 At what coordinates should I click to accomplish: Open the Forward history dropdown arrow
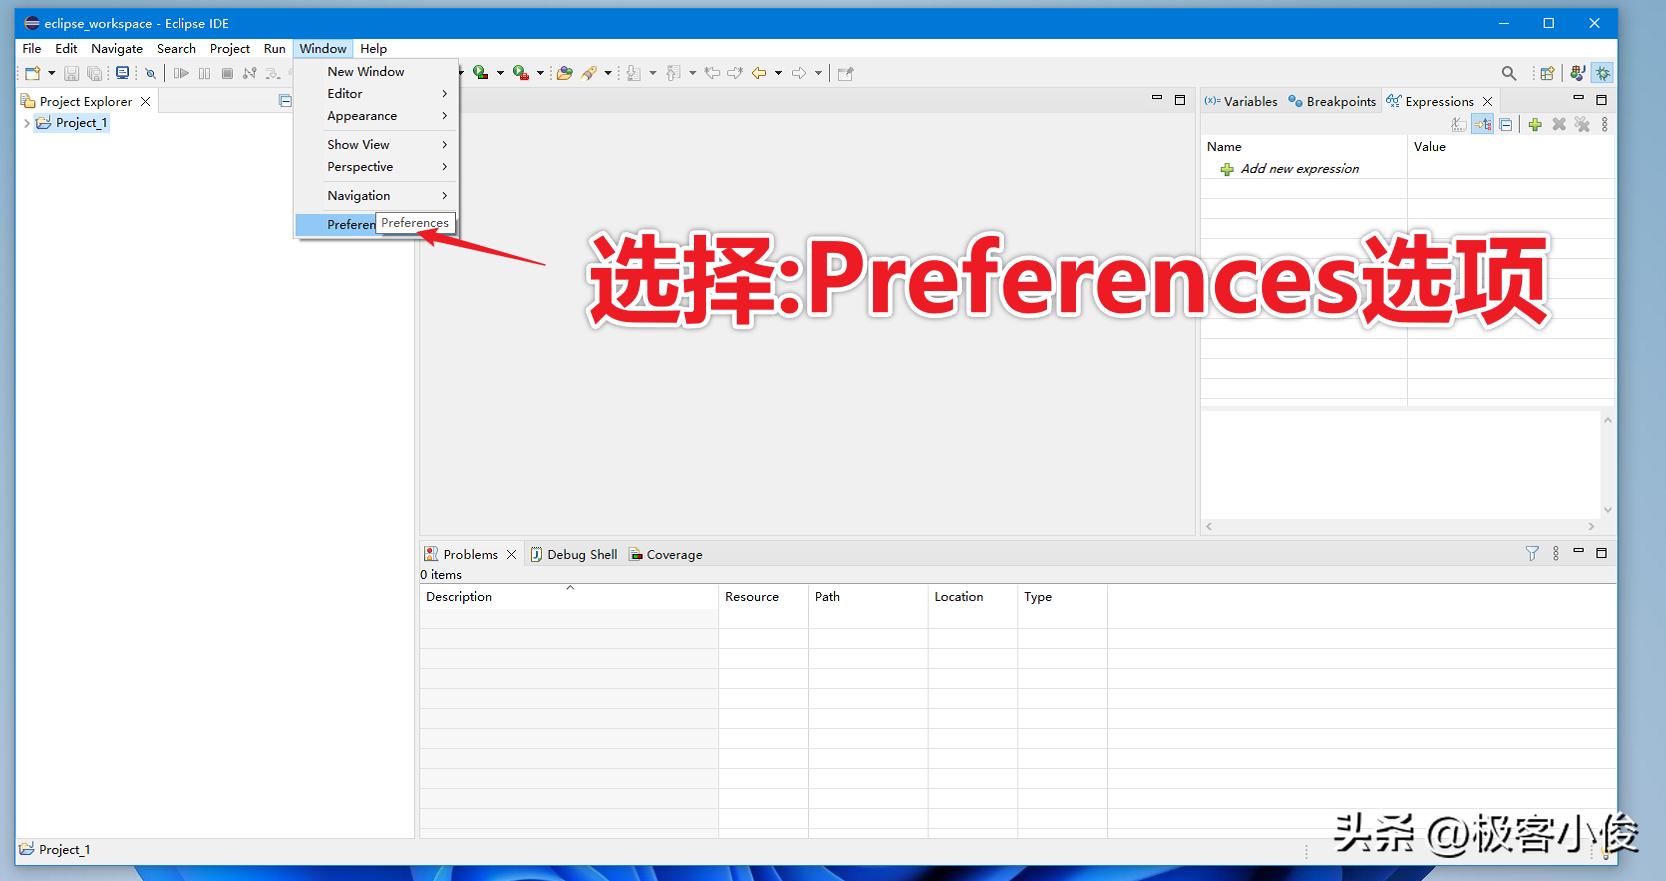pos(818,73)
